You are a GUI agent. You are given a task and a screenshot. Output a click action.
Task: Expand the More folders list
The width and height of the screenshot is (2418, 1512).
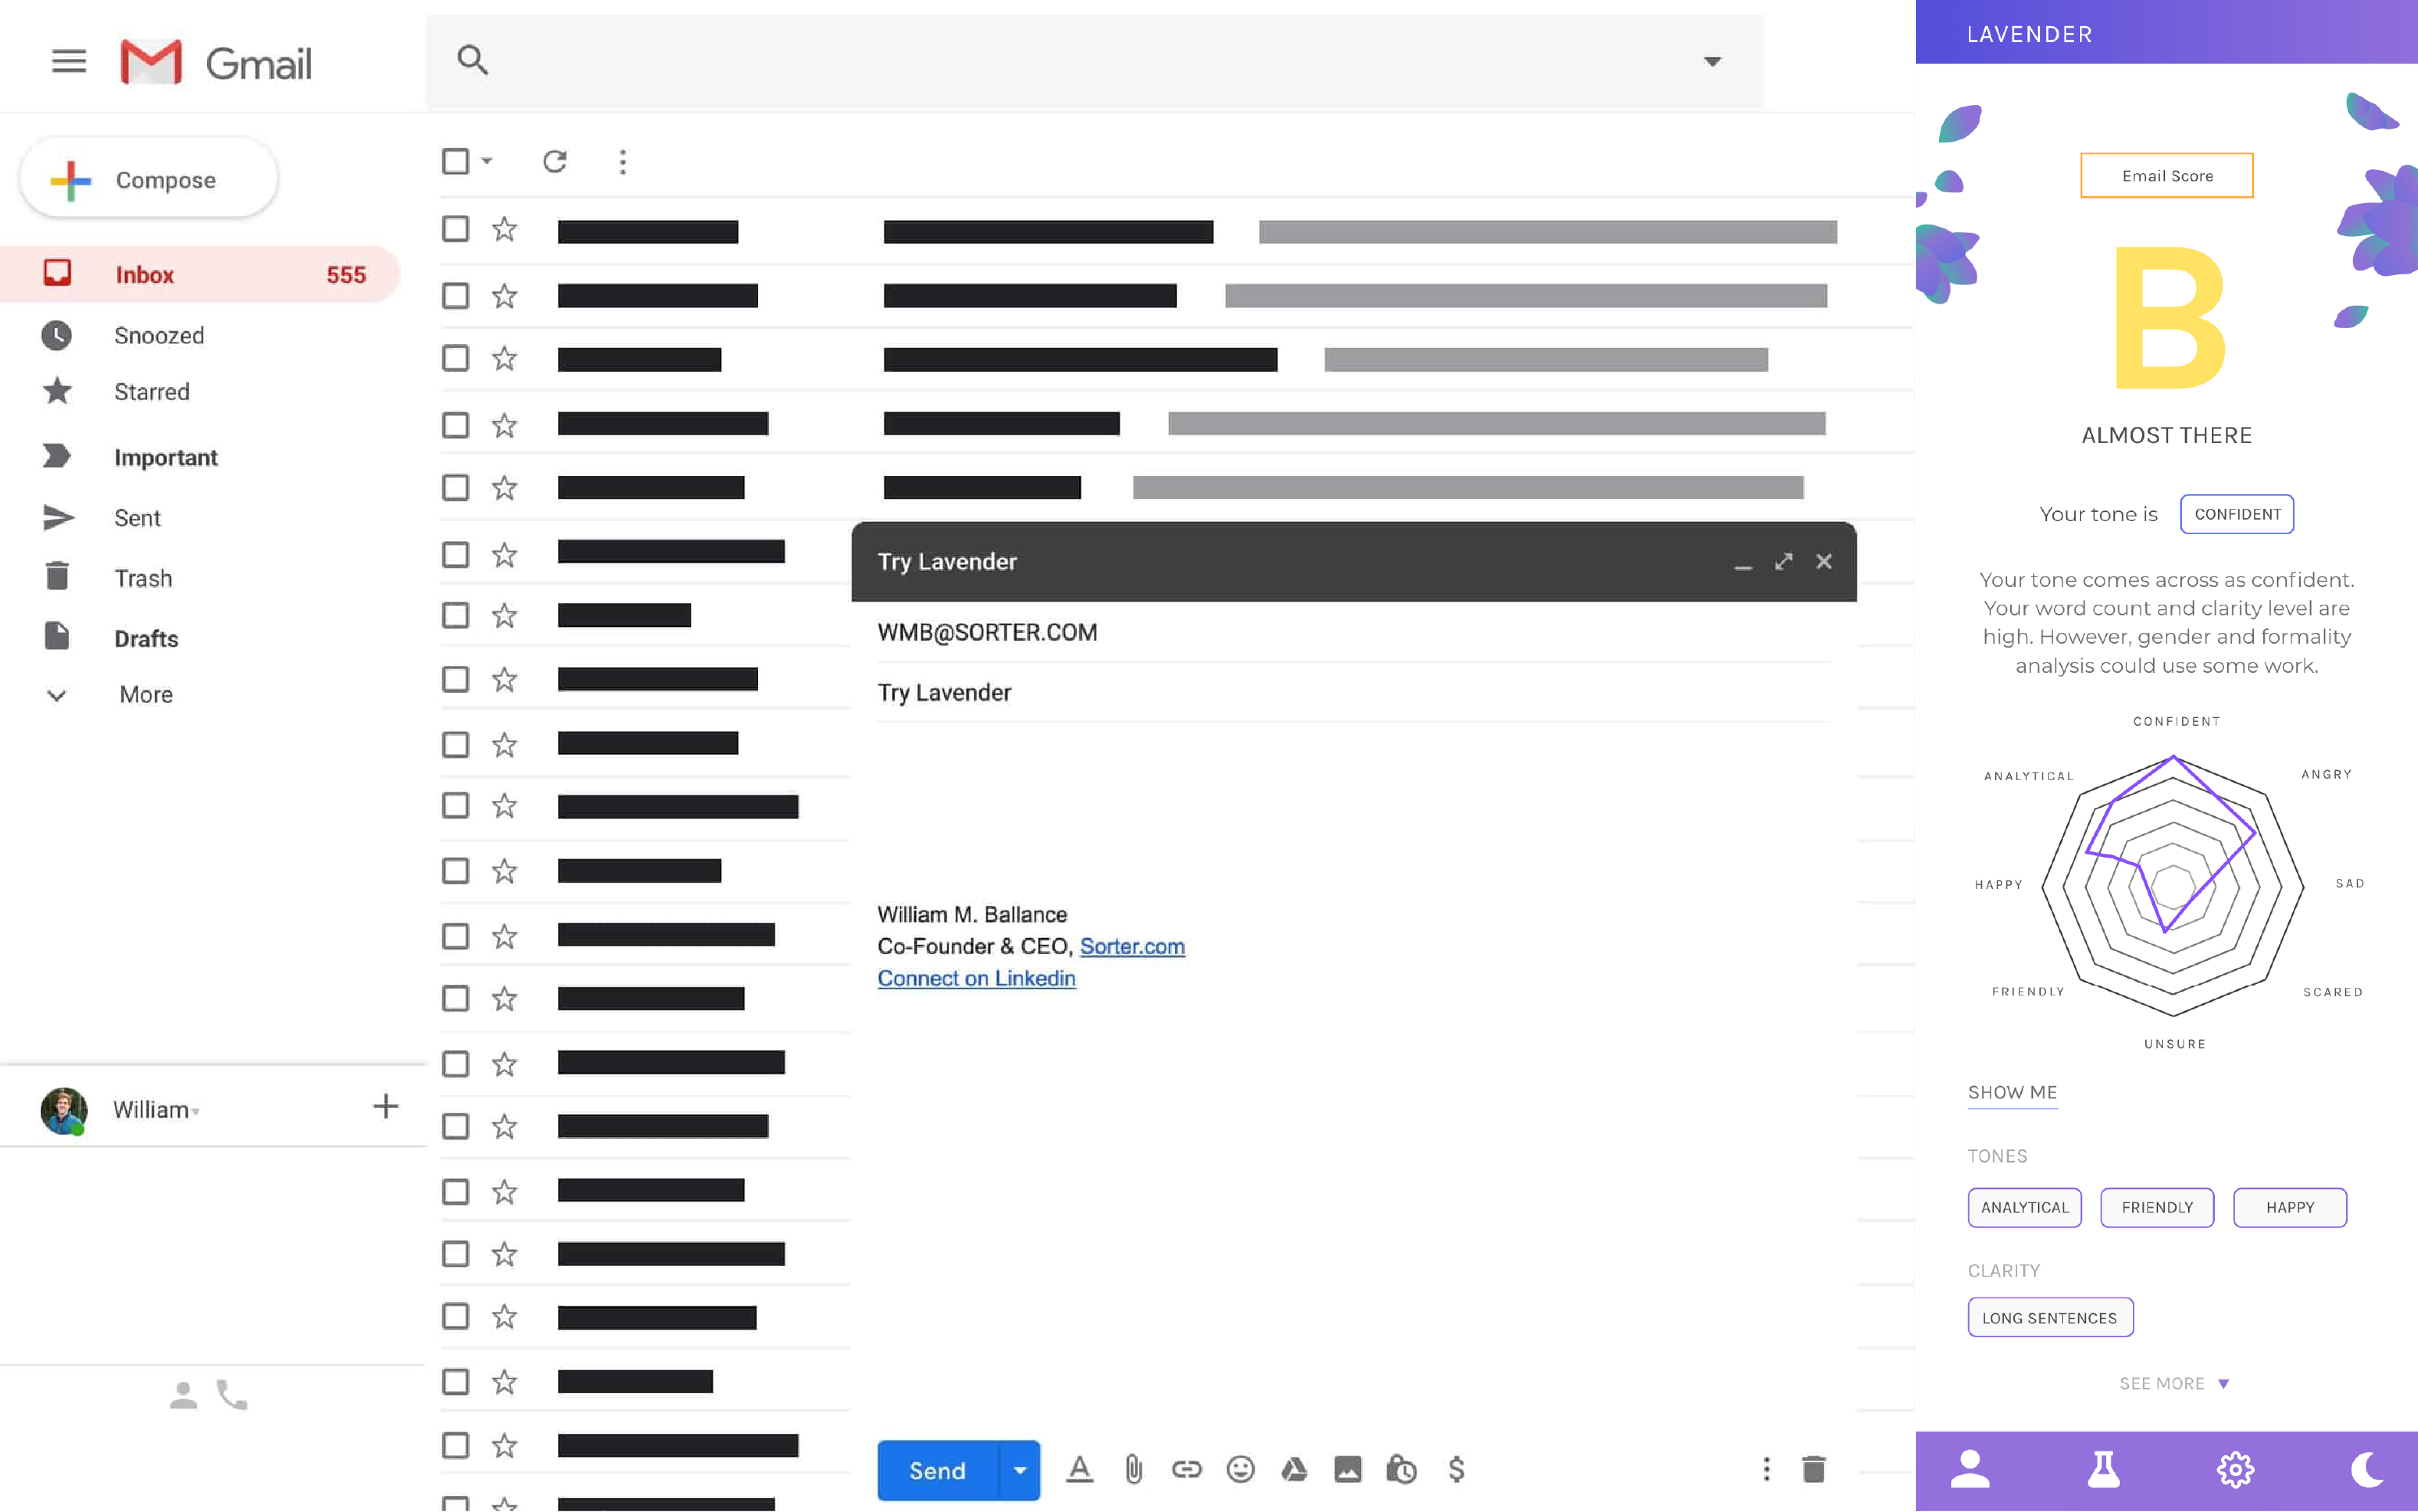[145, 694]
